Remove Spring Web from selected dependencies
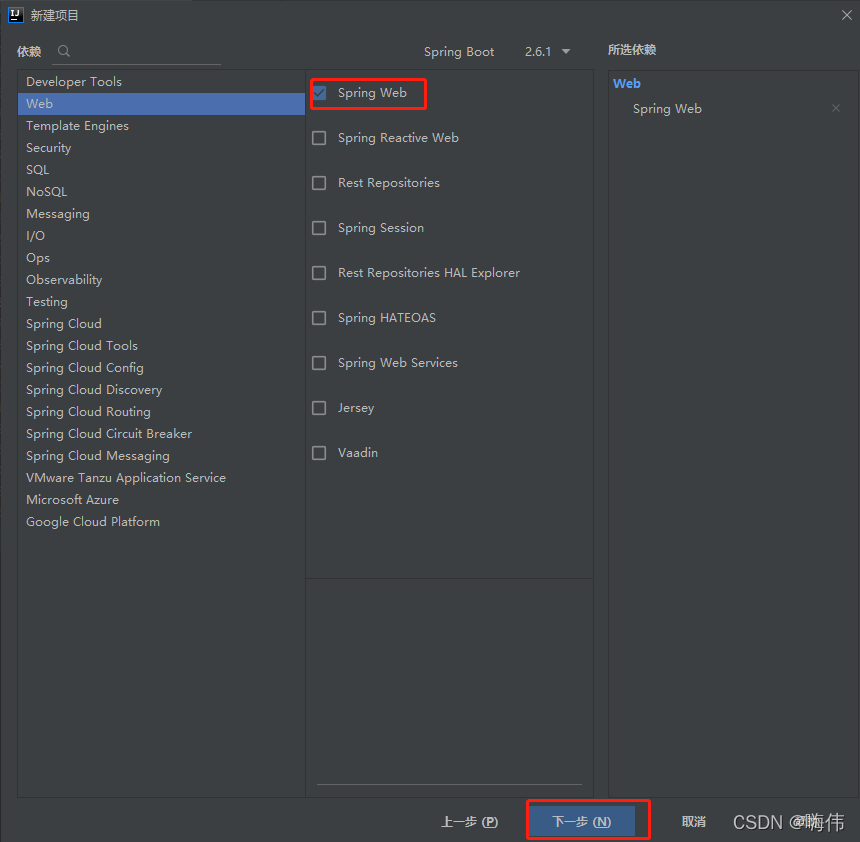This screenshot has height=842, width=860. [x=835, y=108]
